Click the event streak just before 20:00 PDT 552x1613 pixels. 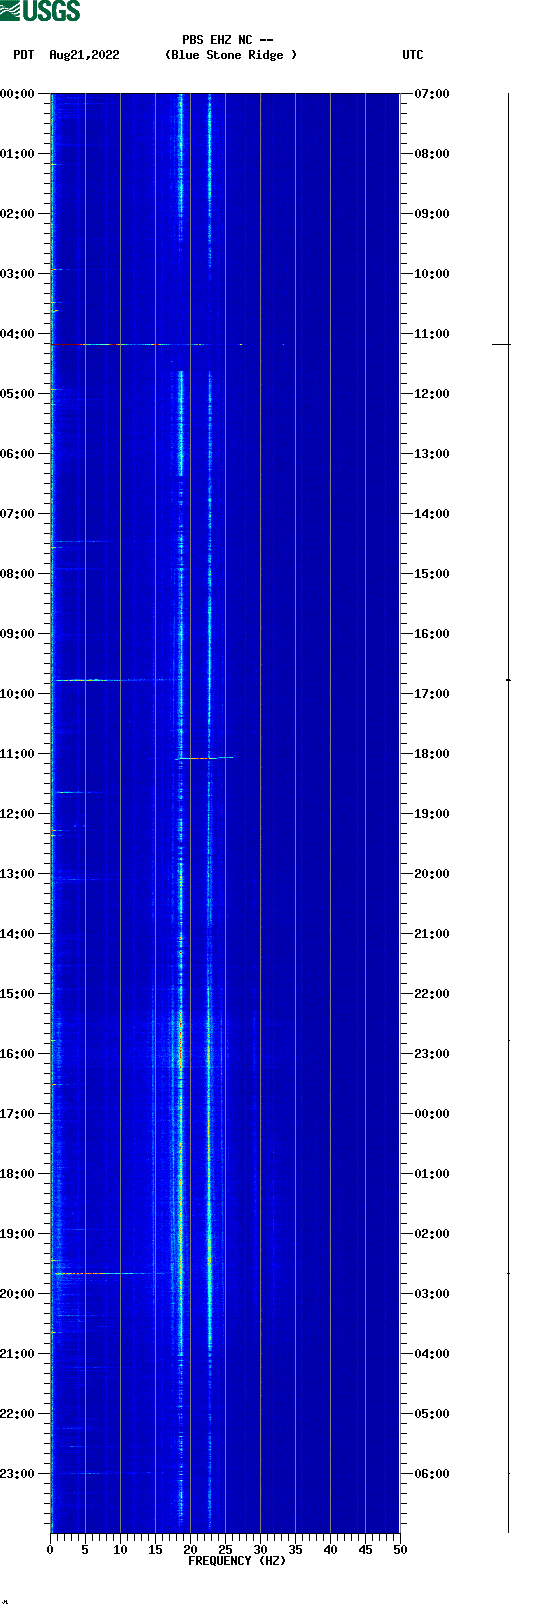tap(108, 1273)
